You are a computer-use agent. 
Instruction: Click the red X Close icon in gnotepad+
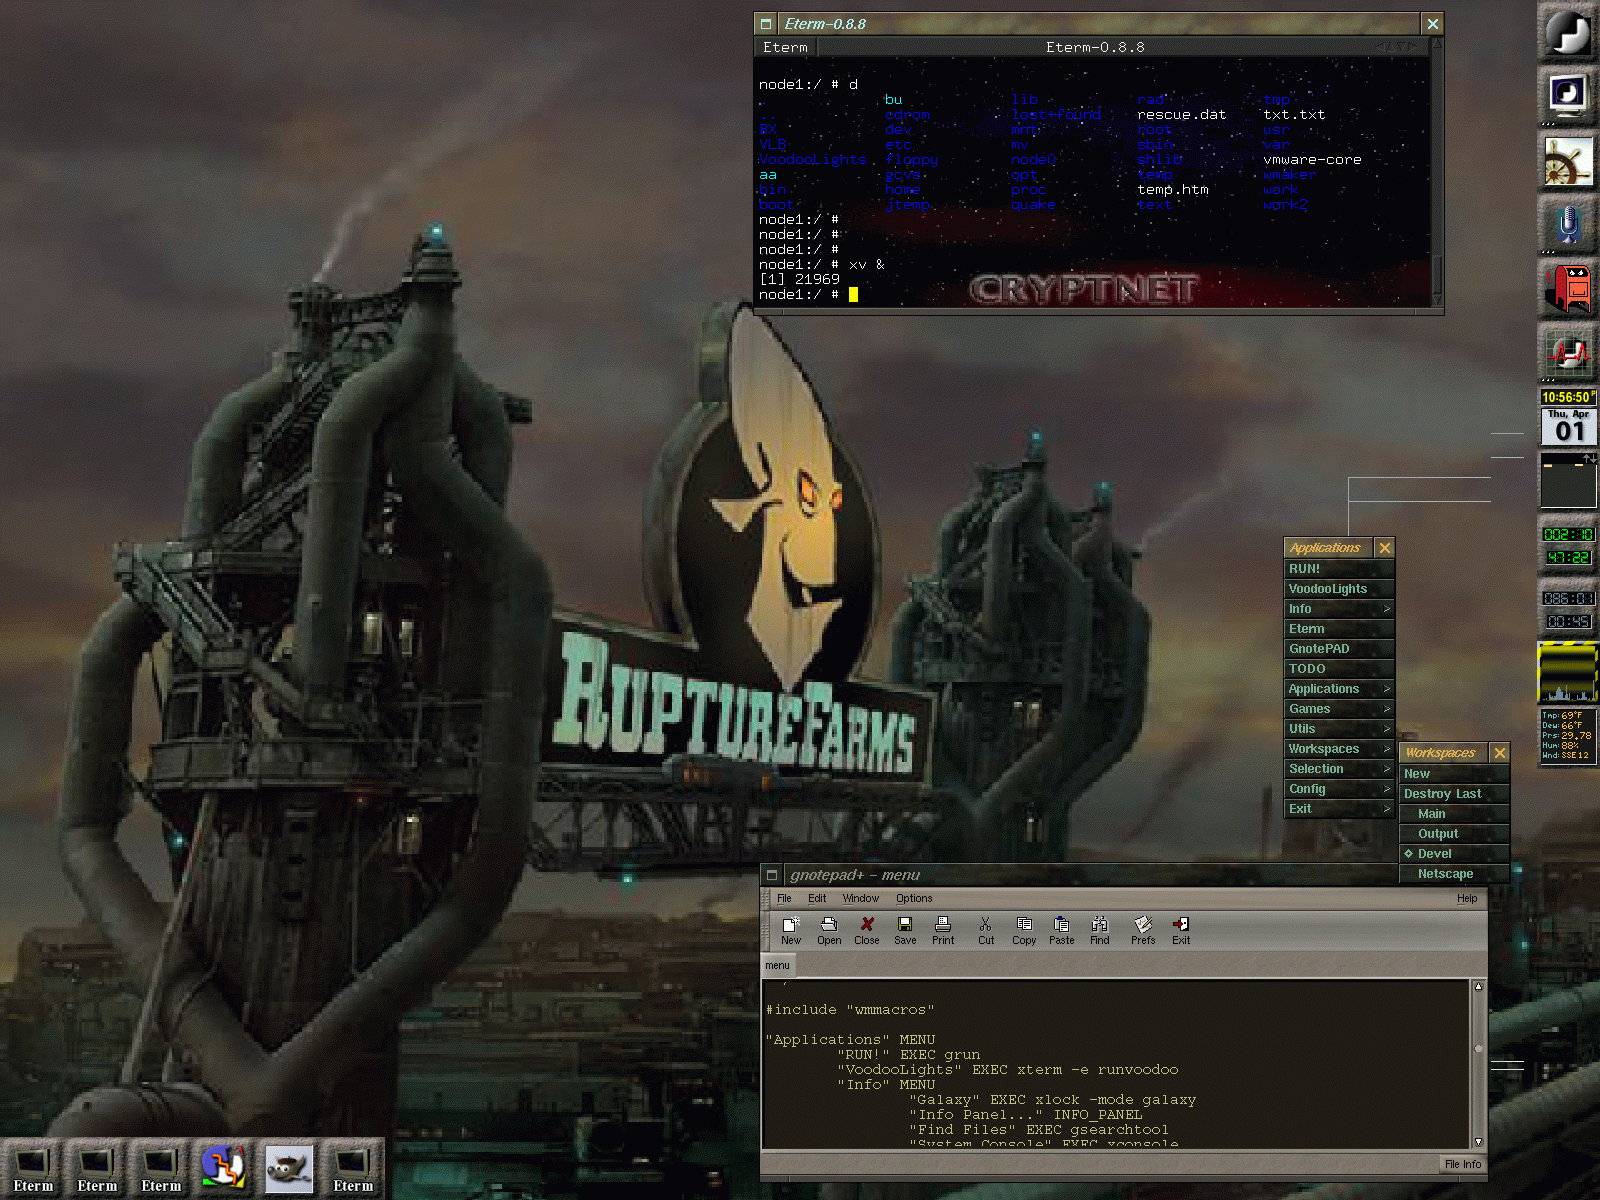[x=867, y=930]
